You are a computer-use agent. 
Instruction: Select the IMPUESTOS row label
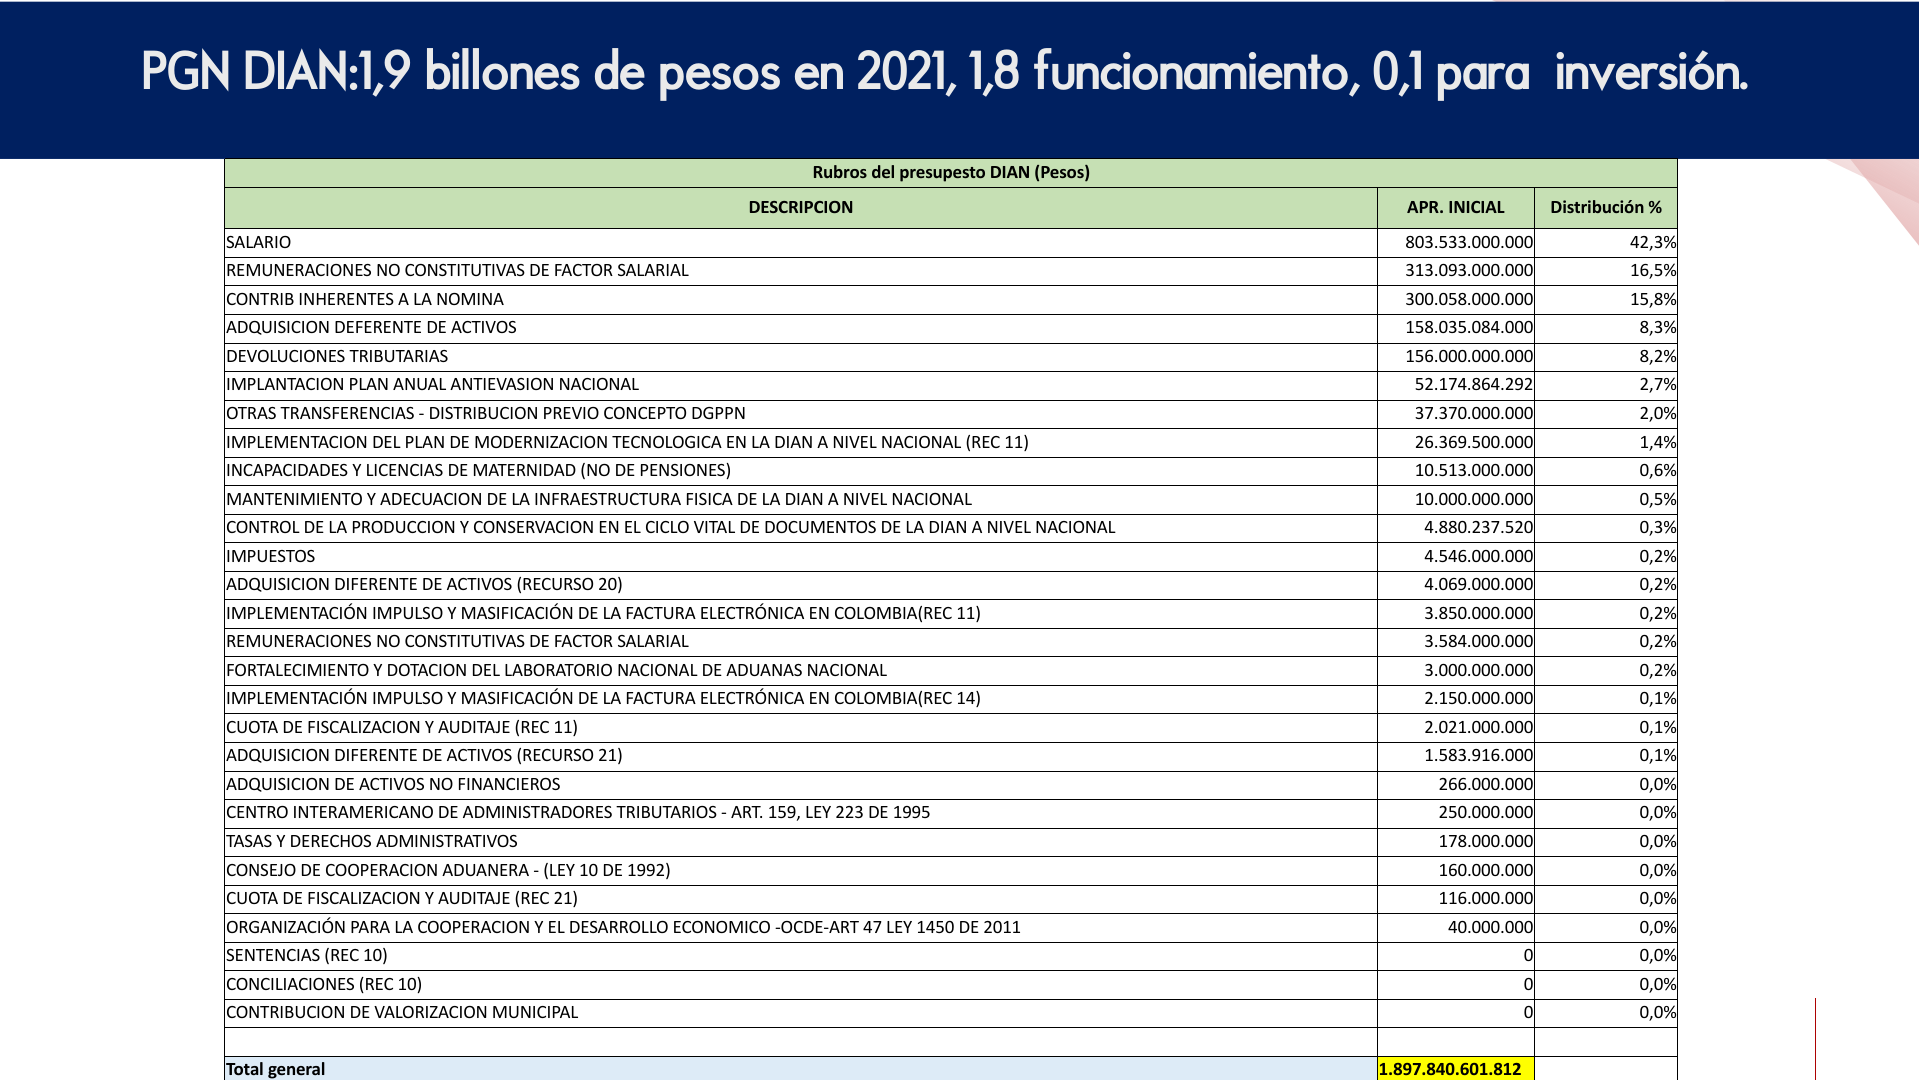click(x=270, y=556)
